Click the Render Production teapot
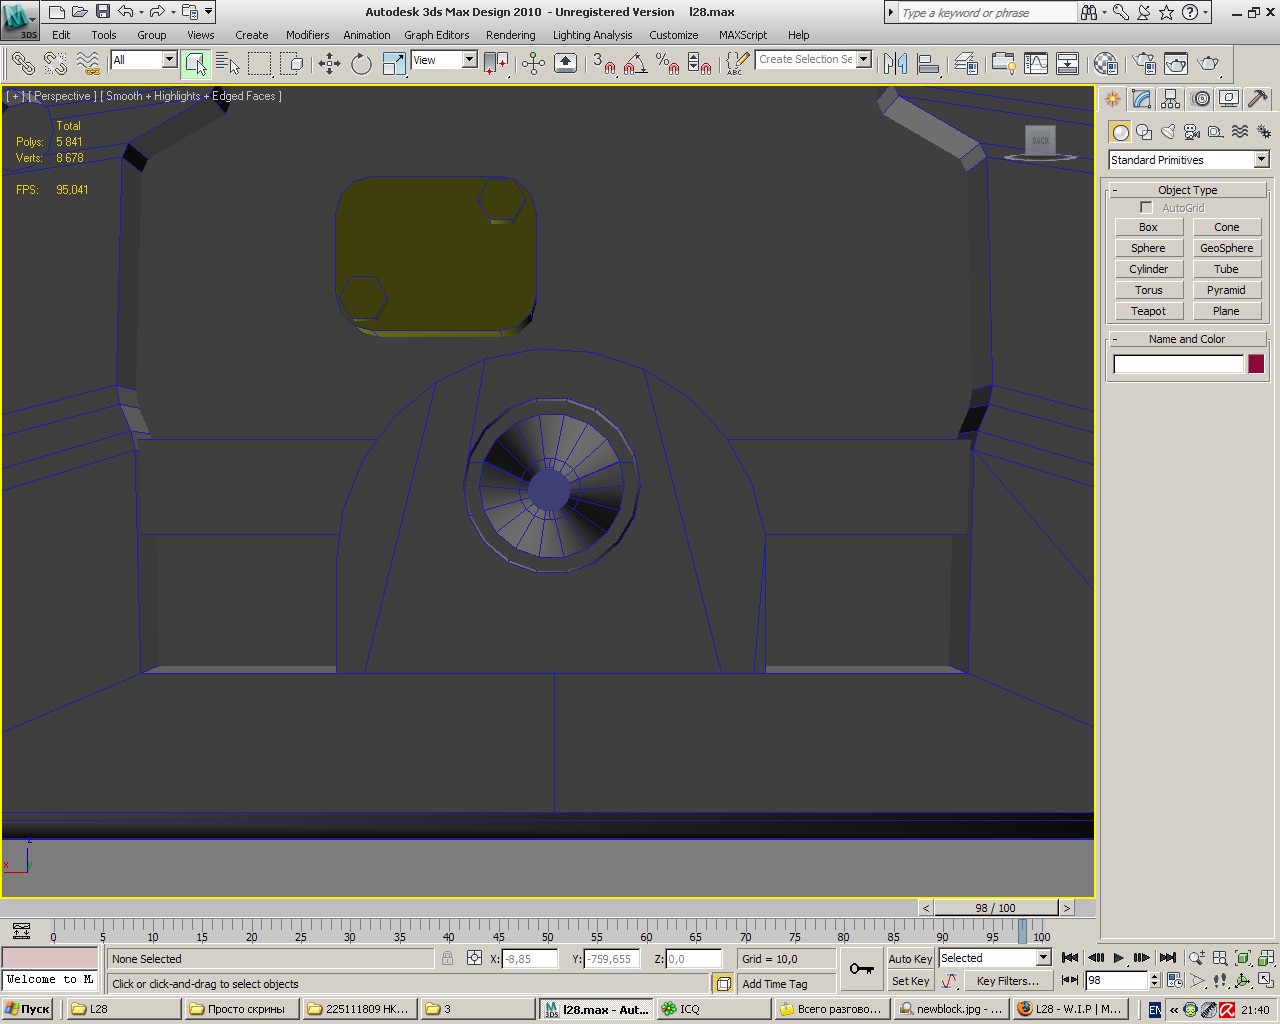Screen dimensions: 1280x1024 pyautogui.click(x=1209, y=64)
